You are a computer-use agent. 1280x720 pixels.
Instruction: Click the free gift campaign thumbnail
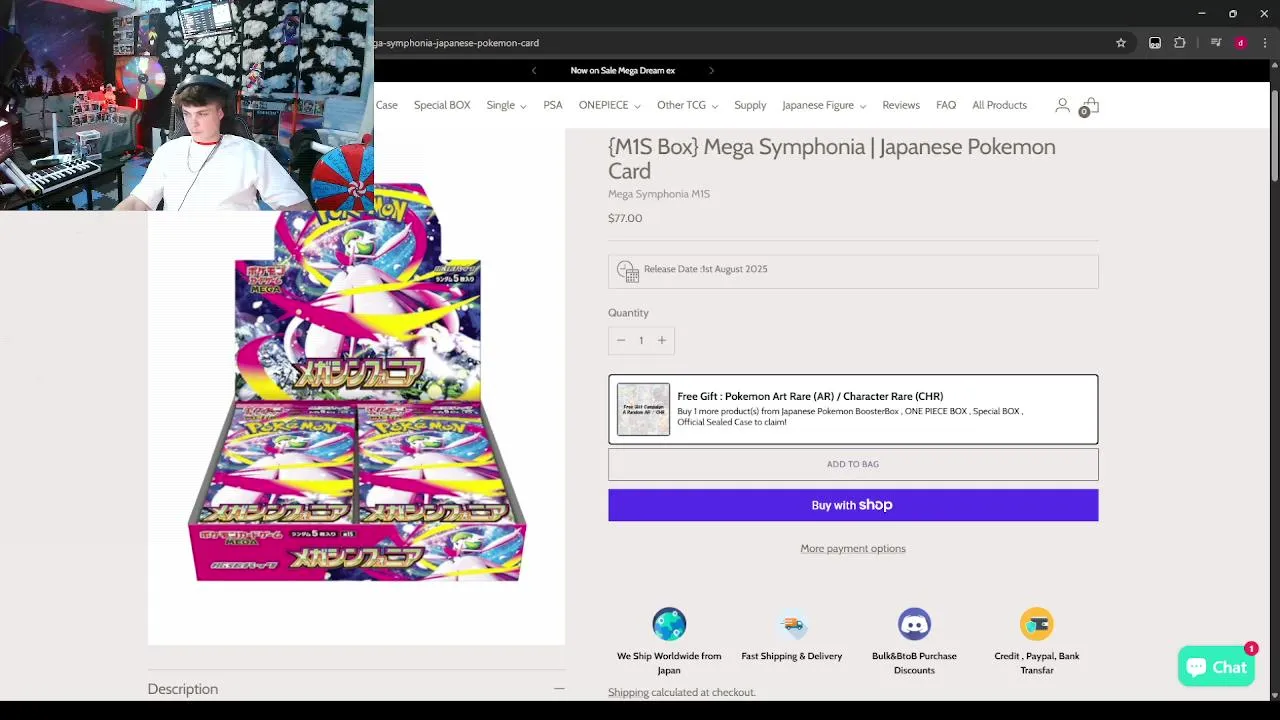click(x=643, y=409)
